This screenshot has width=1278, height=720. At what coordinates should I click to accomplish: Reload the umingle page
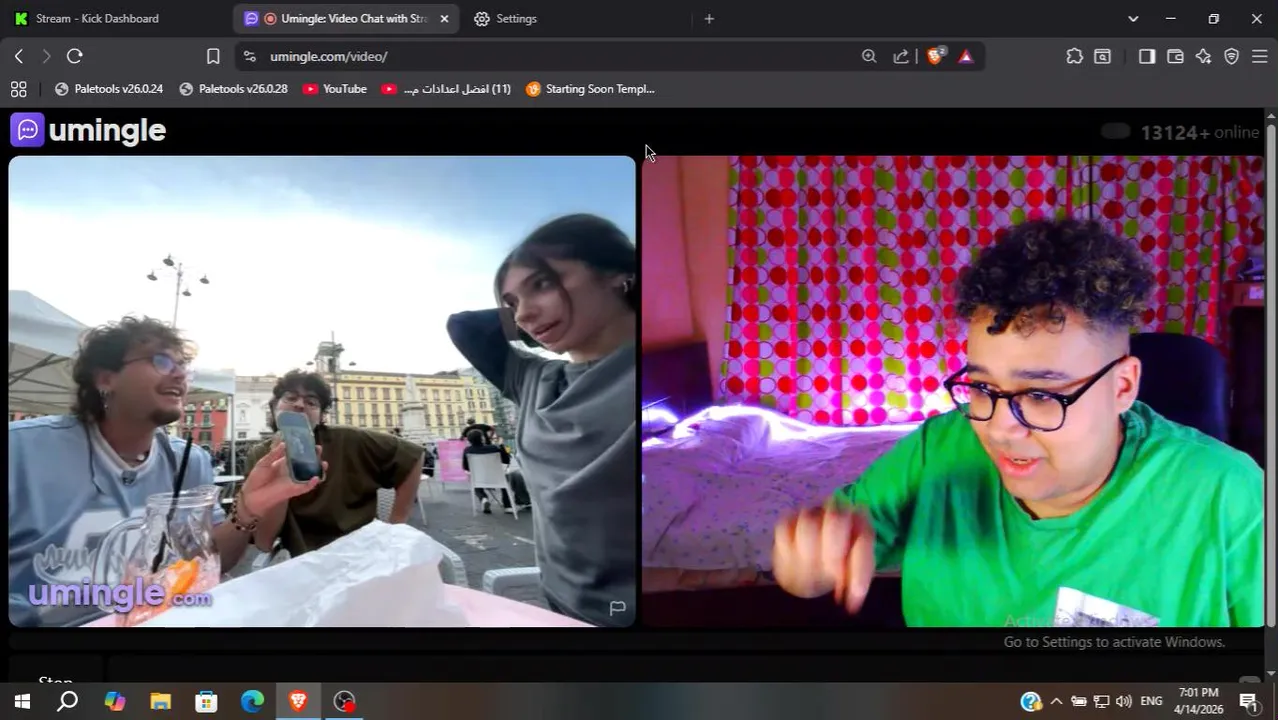click(75, 57)
